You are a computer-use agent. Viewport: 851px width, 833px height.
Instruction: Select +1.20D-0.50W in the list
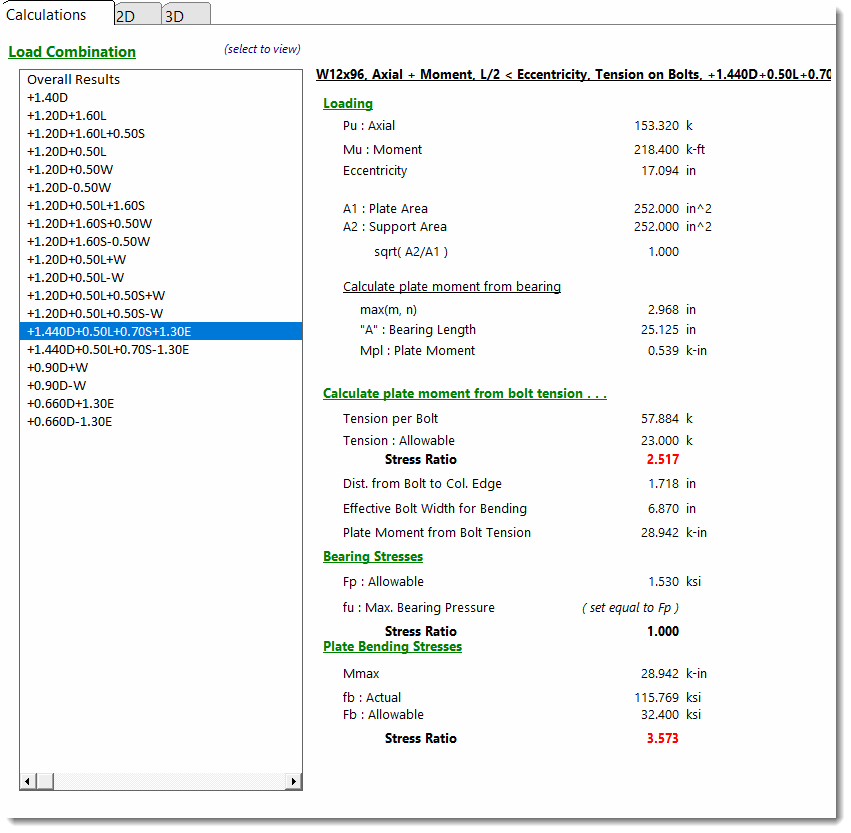(x=68, y=188)
